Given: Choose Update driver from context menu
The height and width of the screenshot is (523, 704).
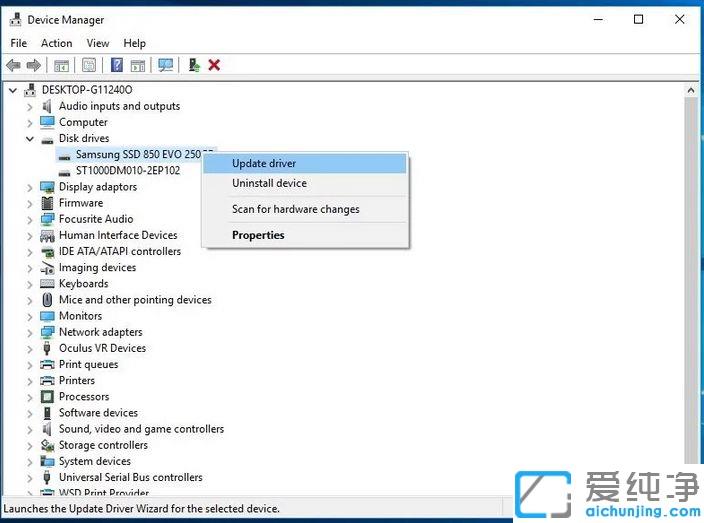Looking at the screenshot, I should (264, 163).
